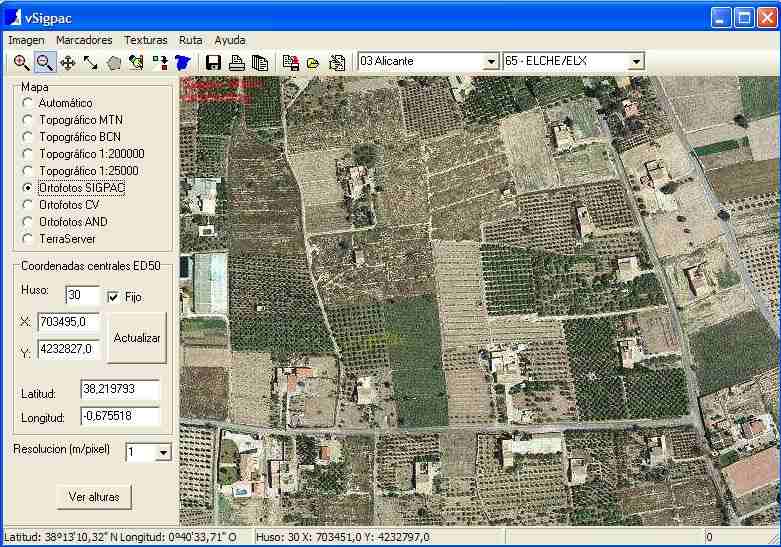Click the Latitud input field
The width and height of the screenshot is (781, 547).
click(x=120, y=389)
